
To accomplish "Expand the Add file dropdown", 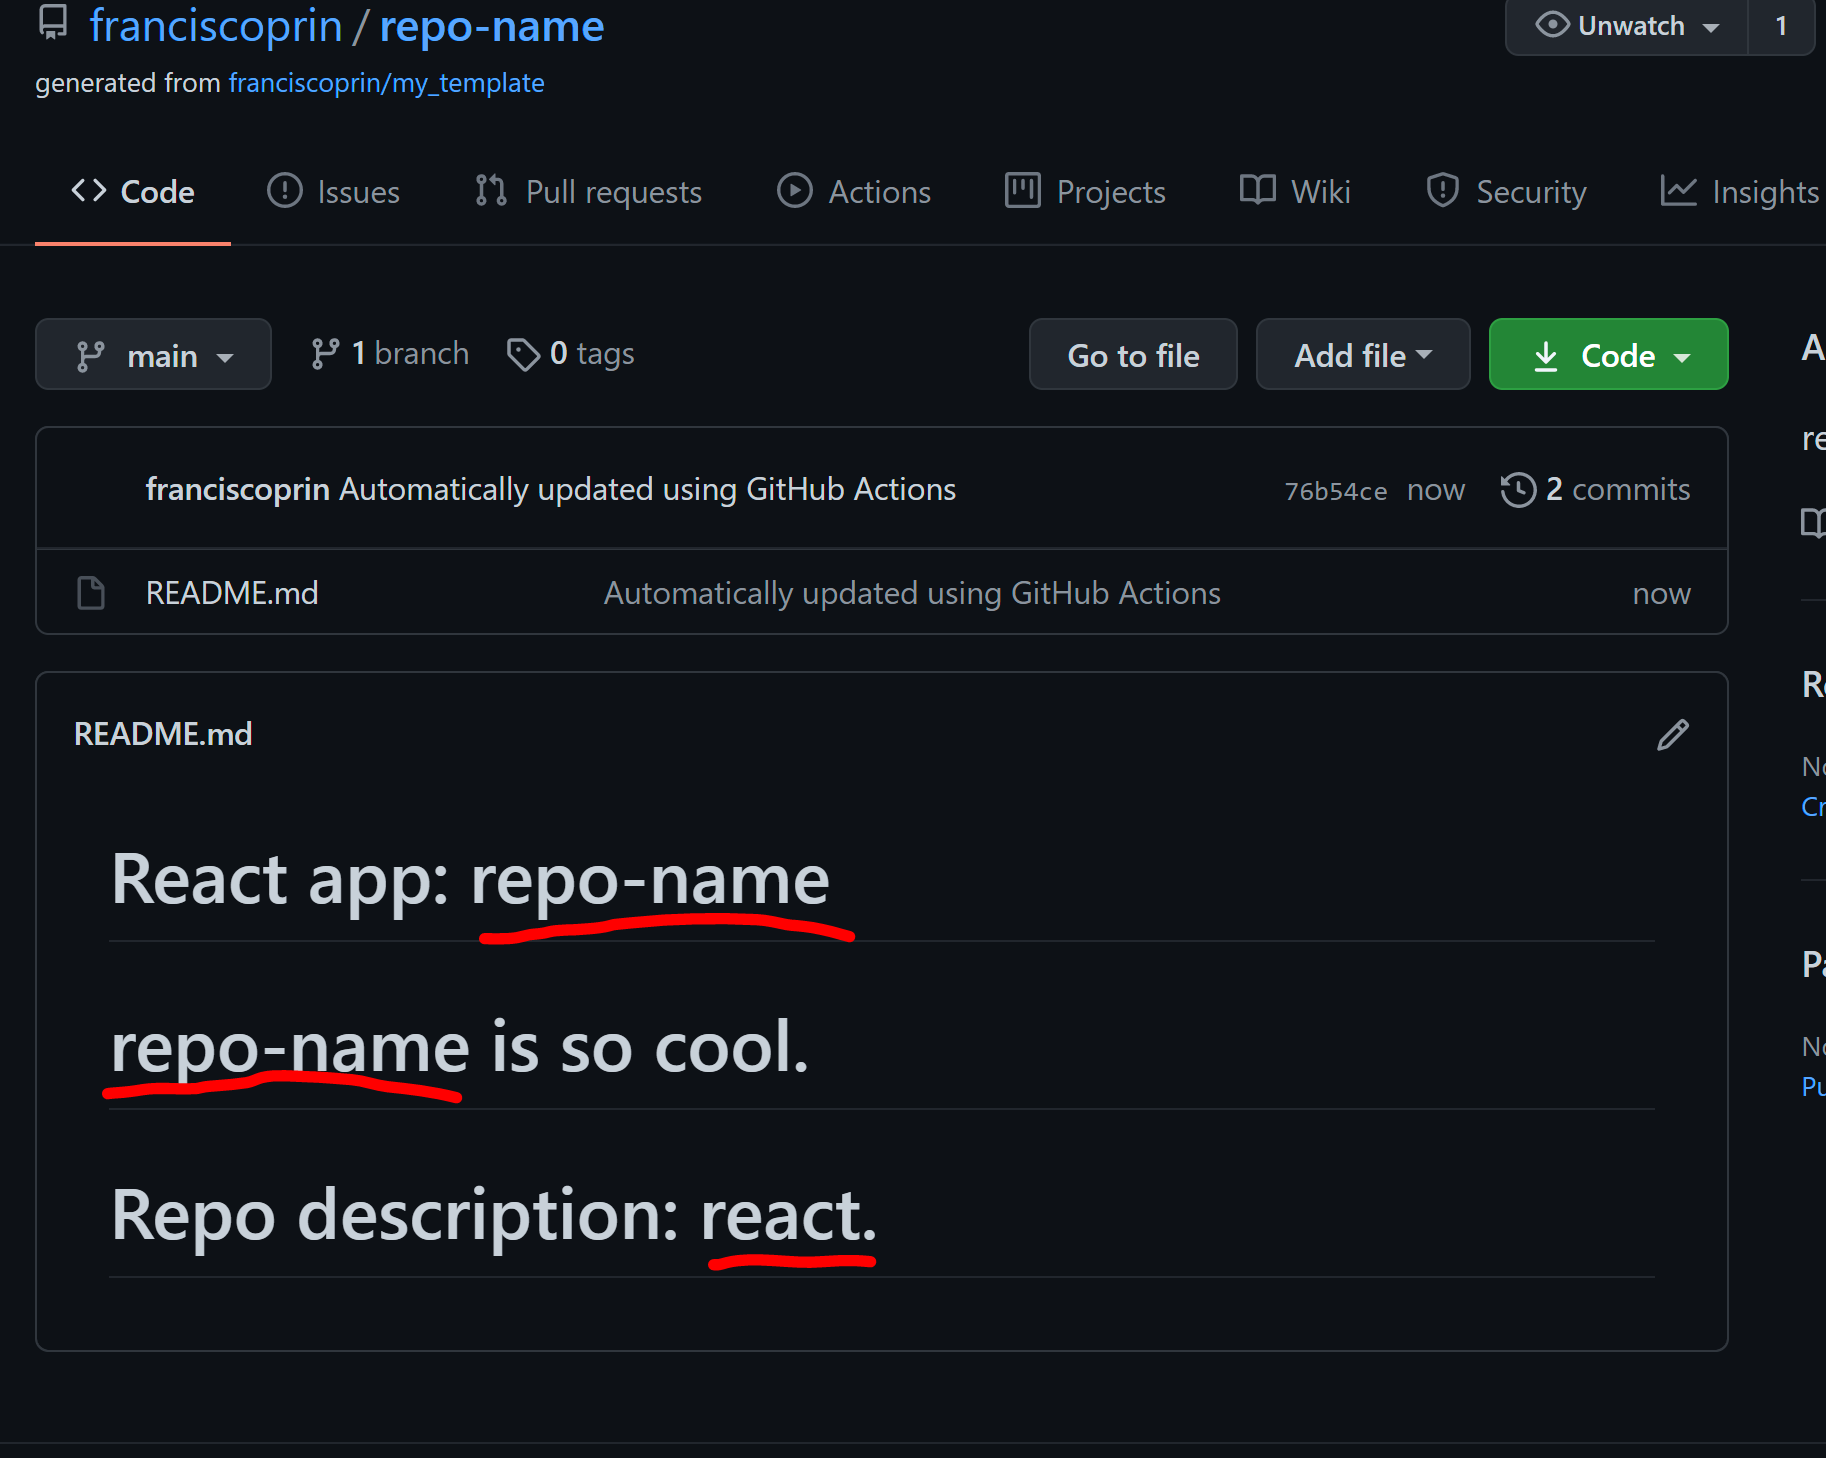I will pos(1363,355).
